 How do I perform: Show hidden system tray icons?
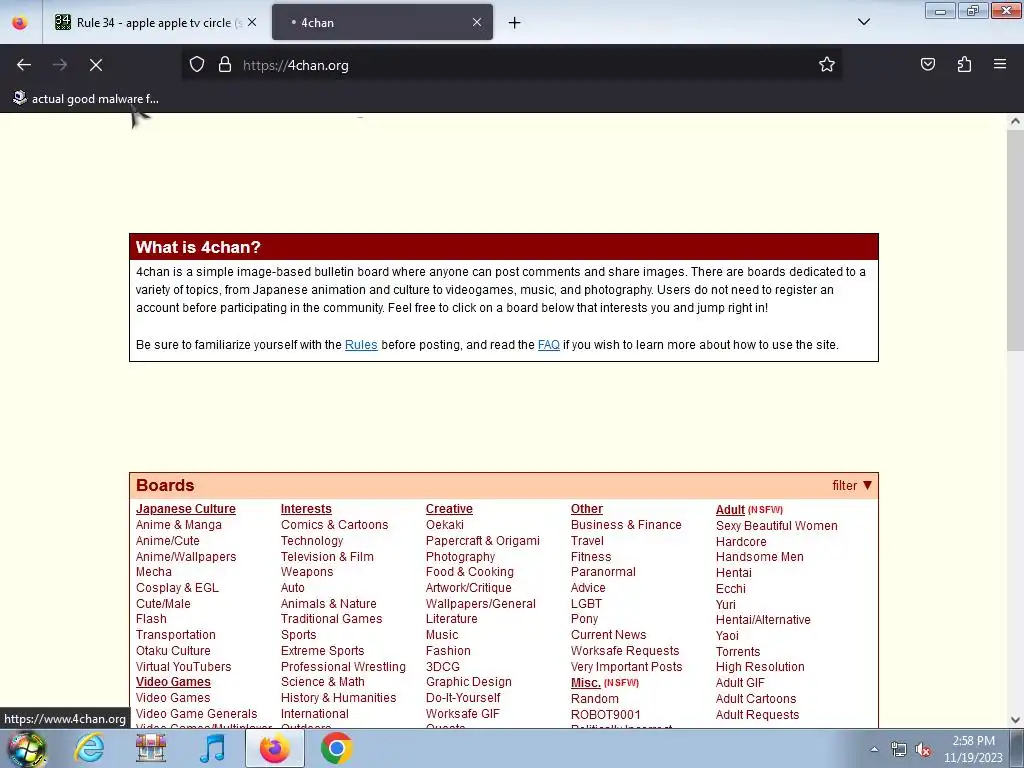[x=874, y=749]
